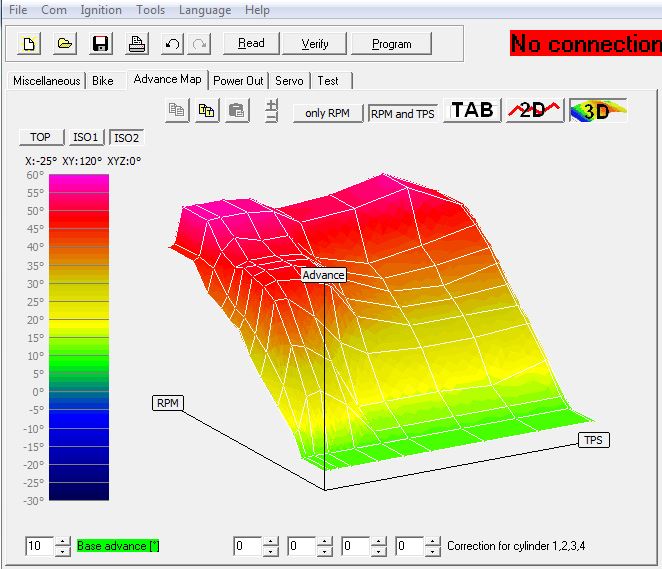
Task: Click the Read button
Action: 251,43
